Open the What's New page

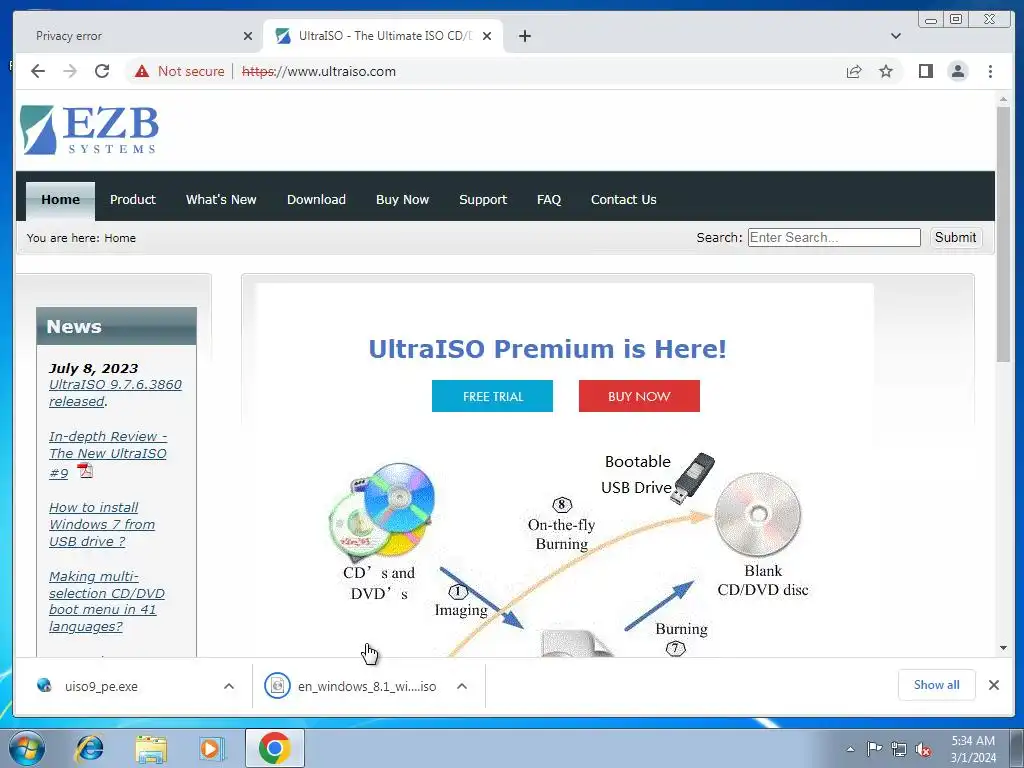[221, 200]
